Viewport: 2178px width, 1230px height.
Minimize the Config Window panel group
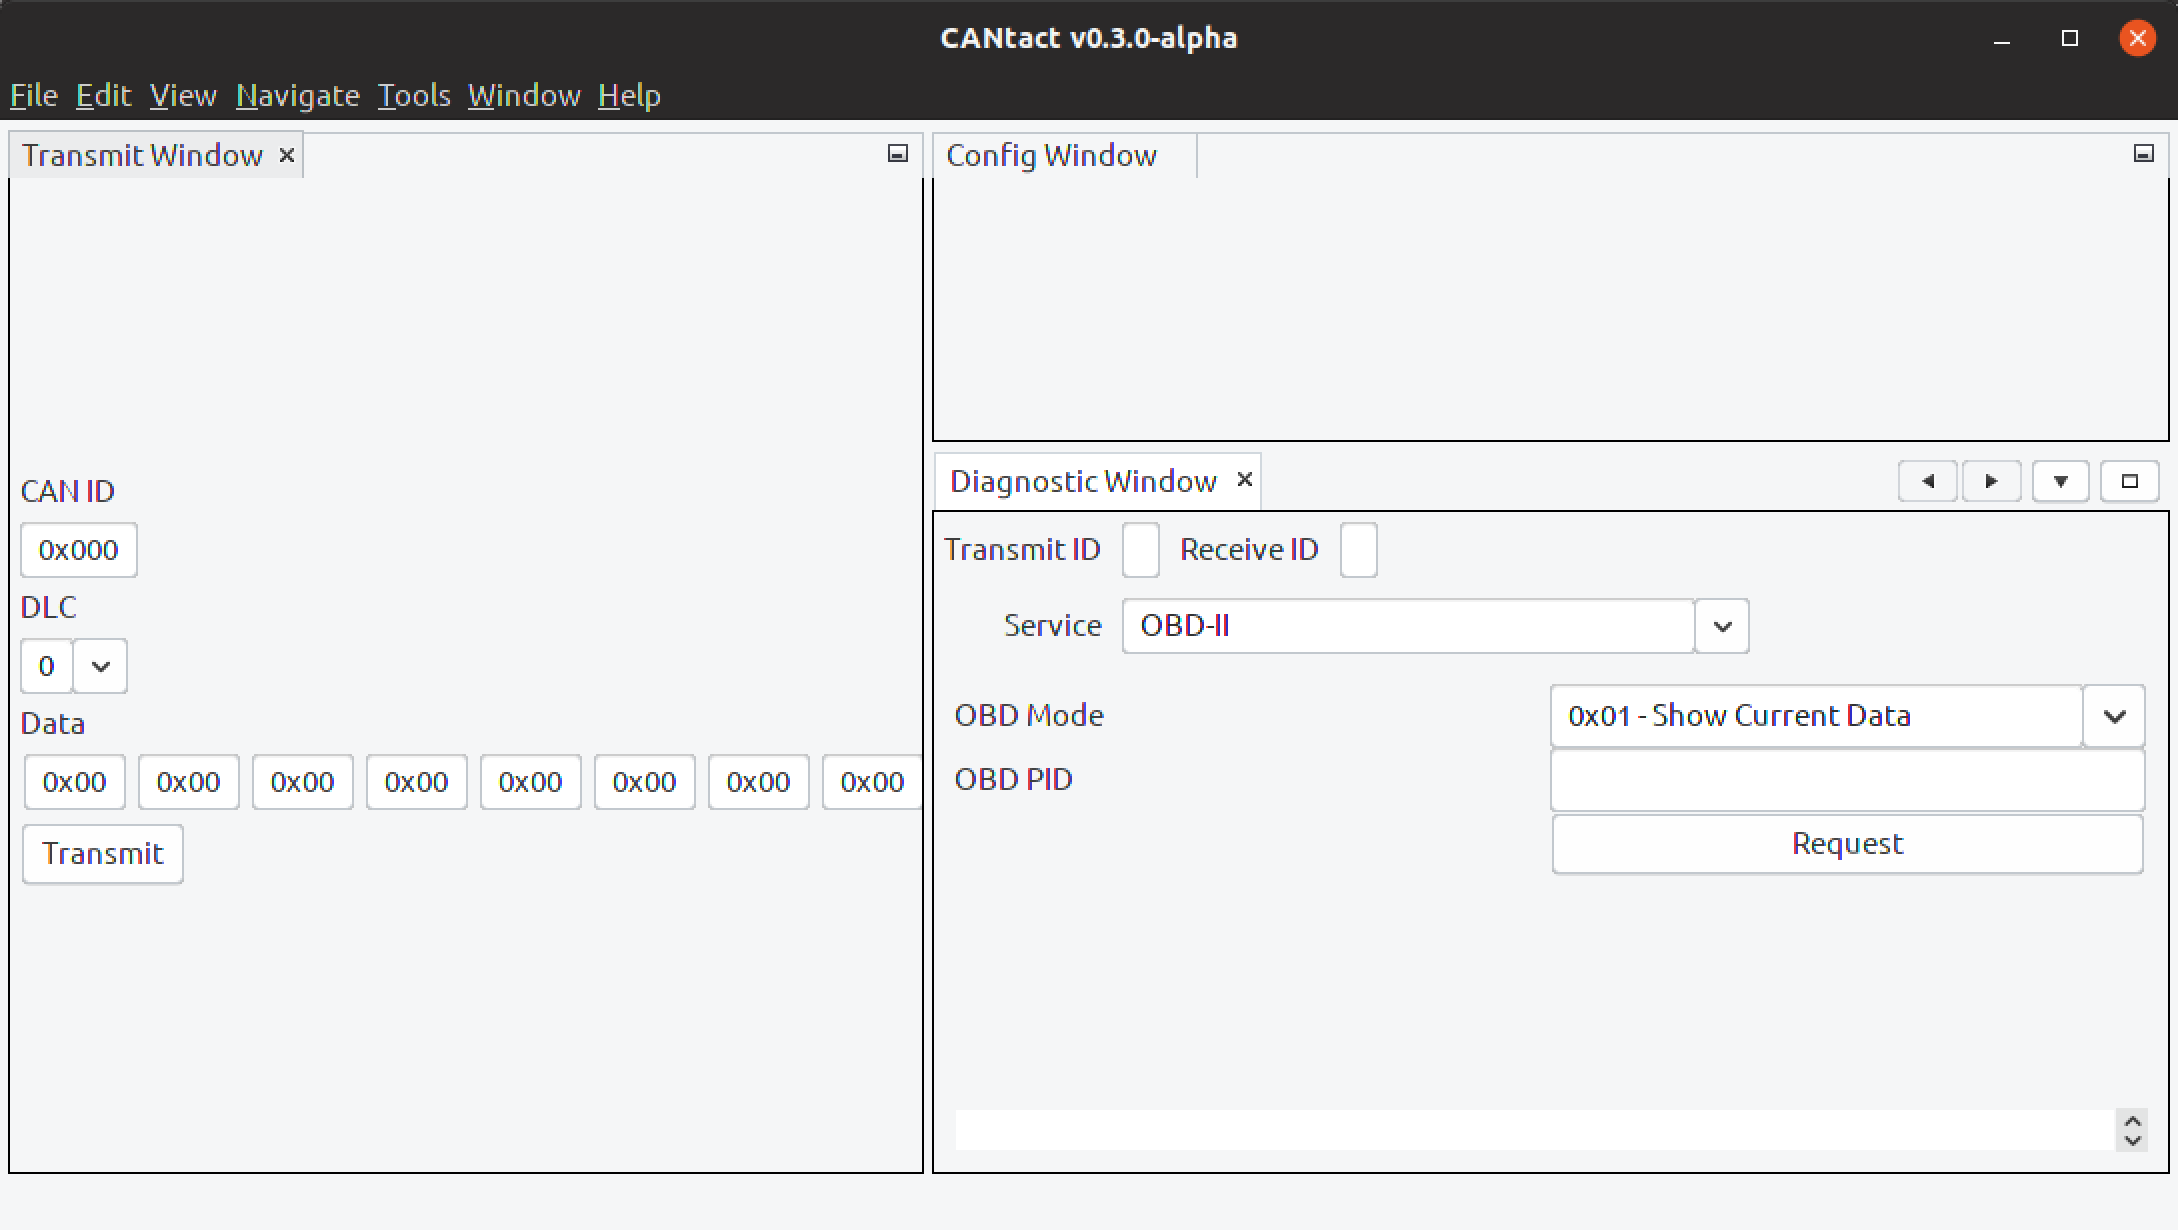pyautogui.click(x=2143, y=153)
